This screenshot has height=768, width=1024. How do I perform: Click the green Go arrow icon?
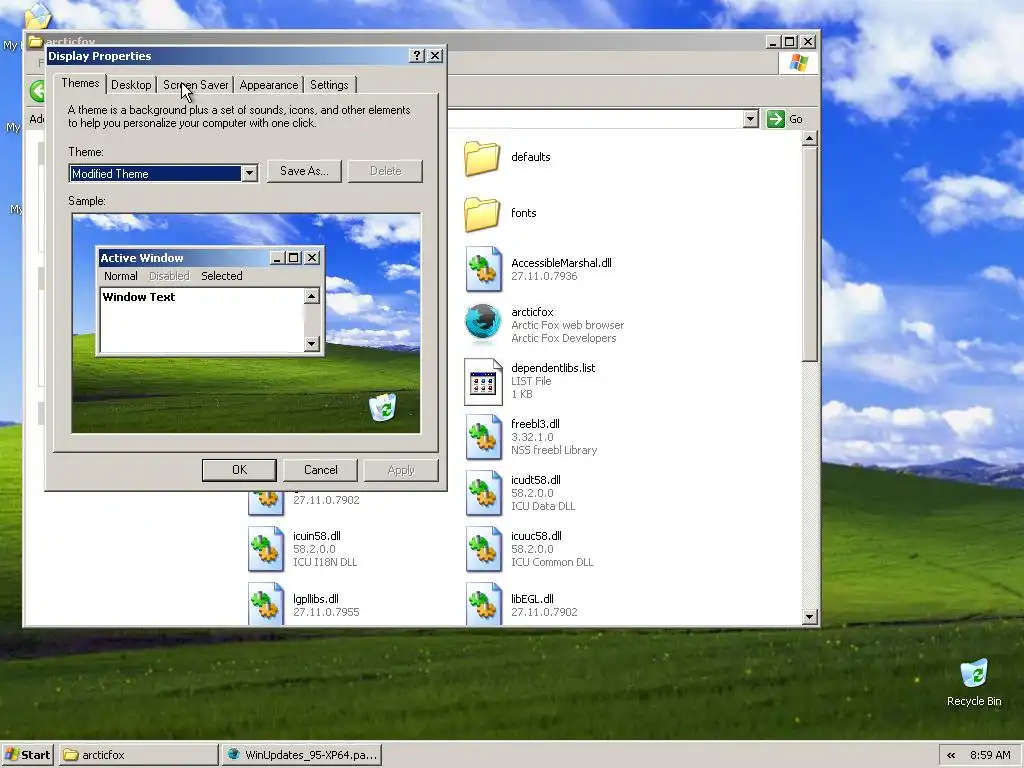pyautogui.click(x=775, y=119)
